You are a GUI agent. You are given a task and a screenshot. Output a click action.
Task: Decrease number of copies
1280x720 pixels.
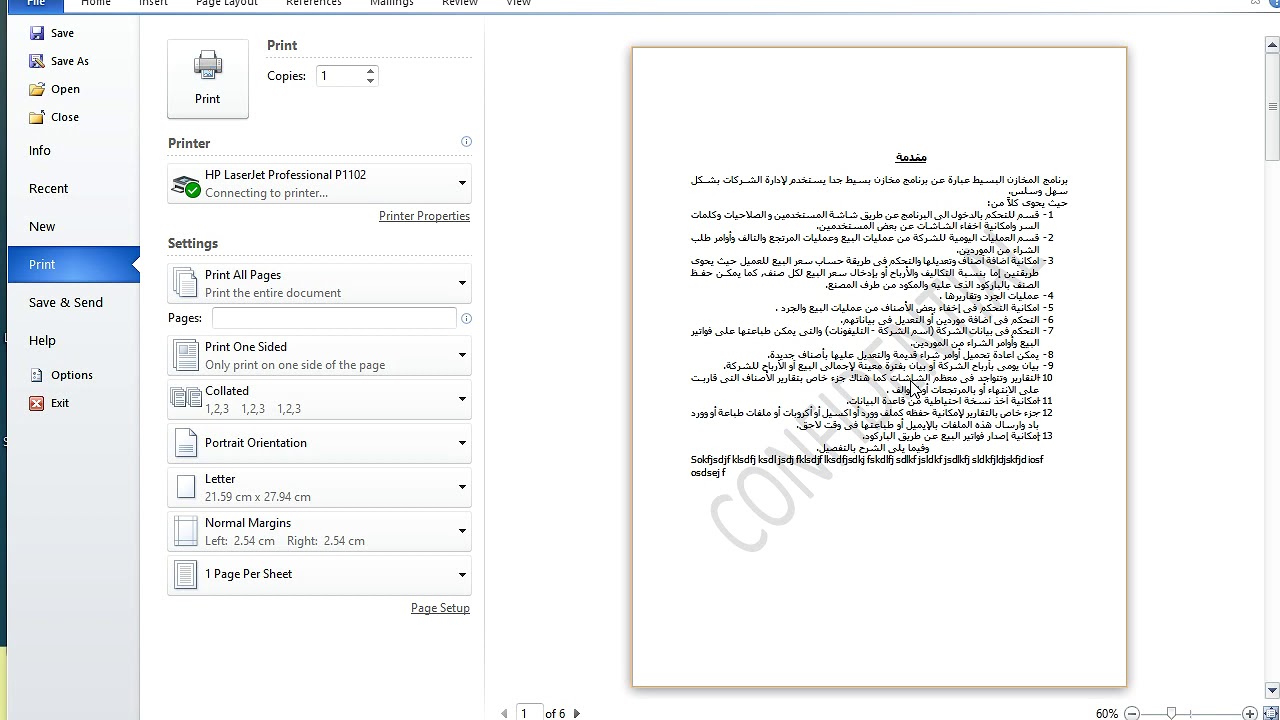point(370,81)
